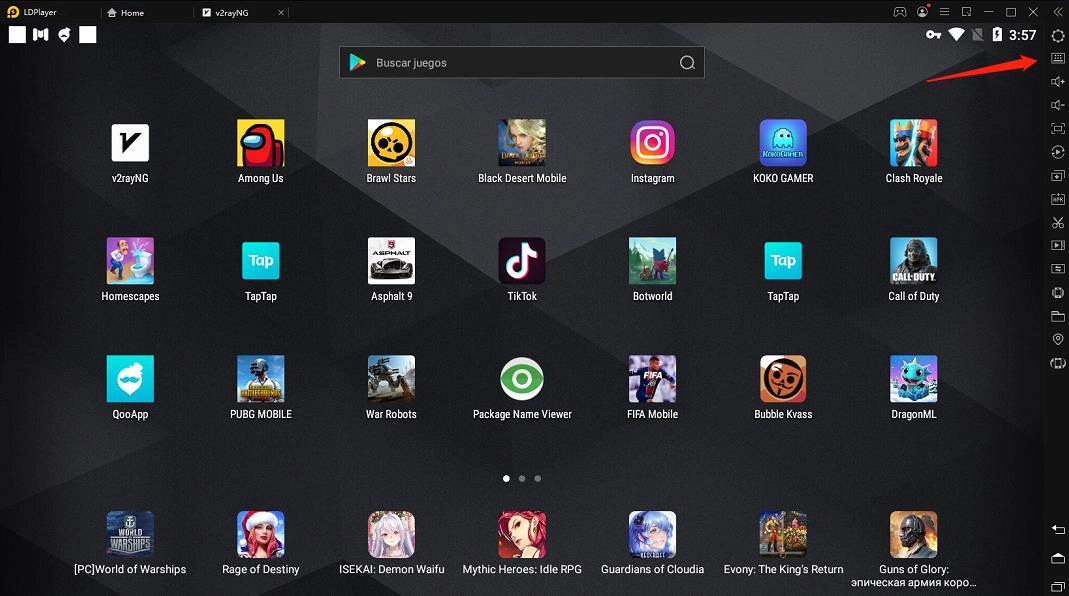Open Package Name Viewer
The width and height of the screenshot is (1069, 596).
pos(522,378)
